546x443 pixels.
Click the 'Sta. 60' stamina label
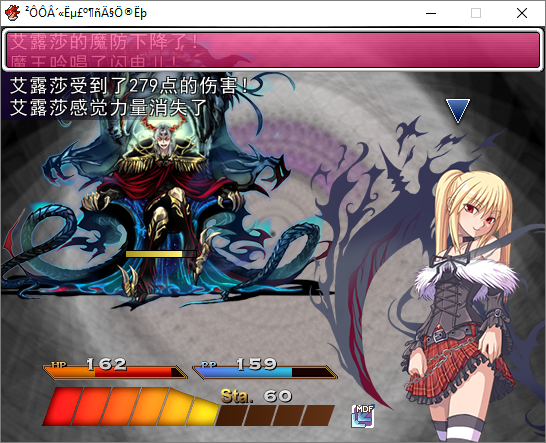click(256, 396)
